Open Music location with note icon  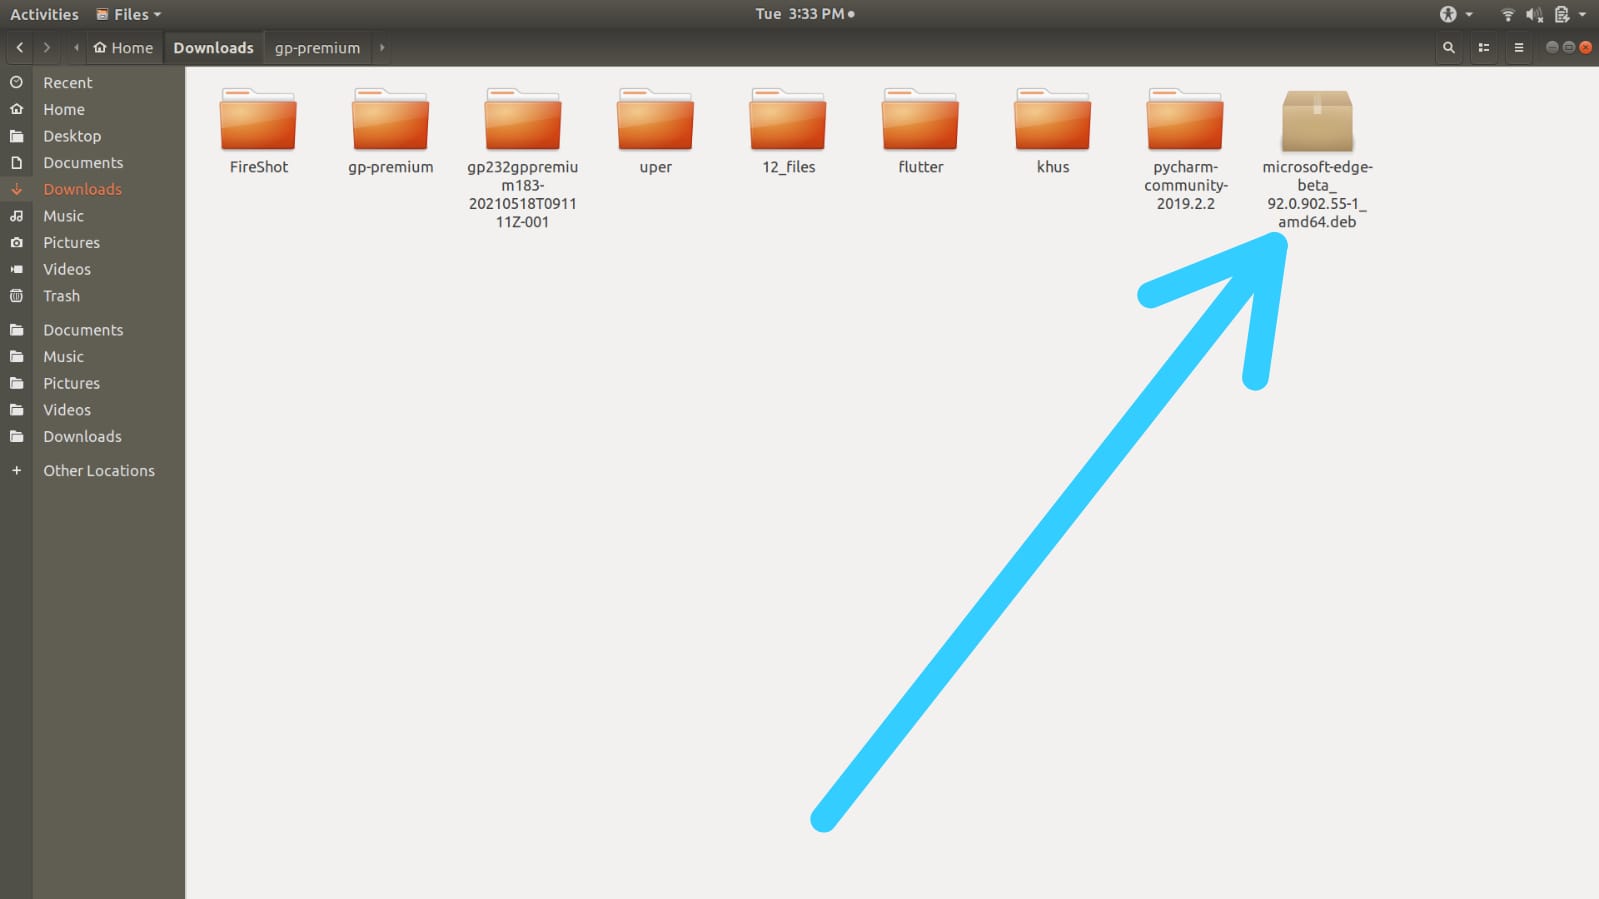point(92,216)
